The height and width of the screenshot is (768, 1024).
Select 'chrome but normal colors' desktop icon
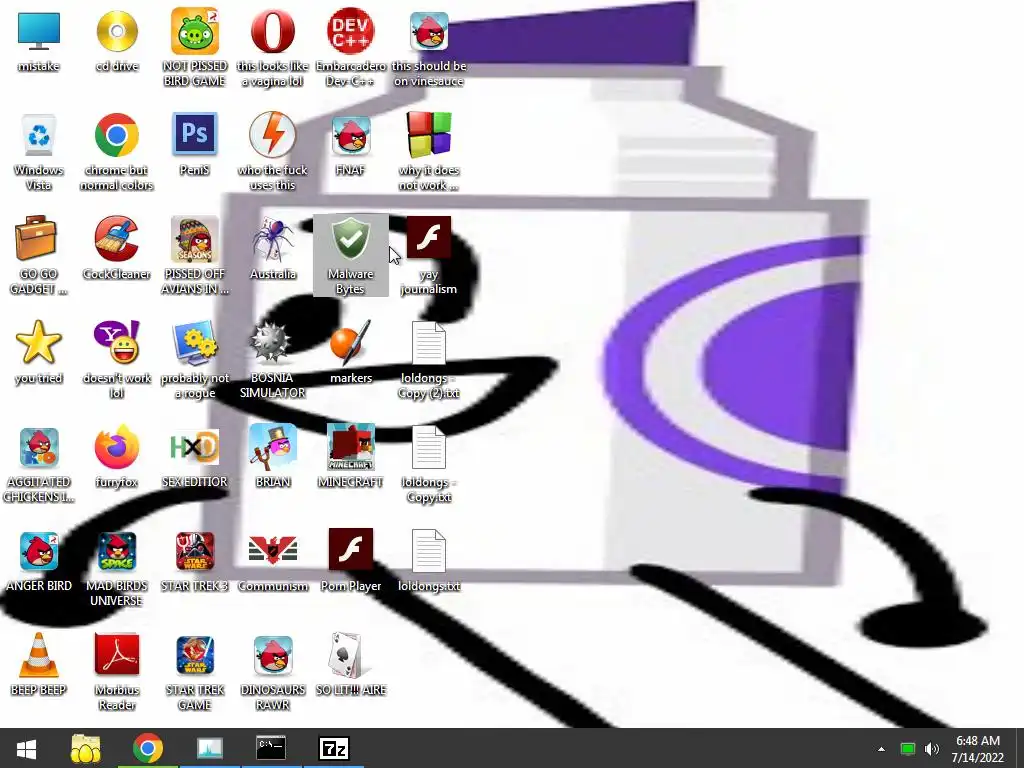coord(117,135)
